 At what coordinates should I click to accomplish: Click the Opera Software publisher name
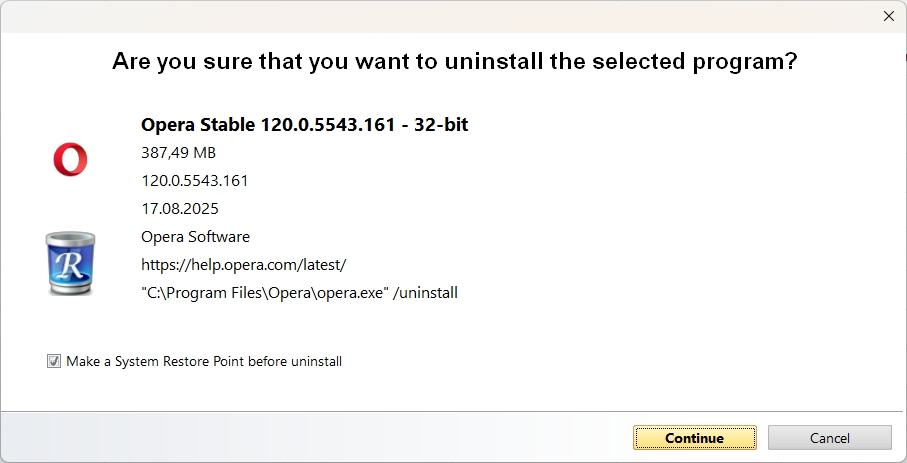point(195,237)
